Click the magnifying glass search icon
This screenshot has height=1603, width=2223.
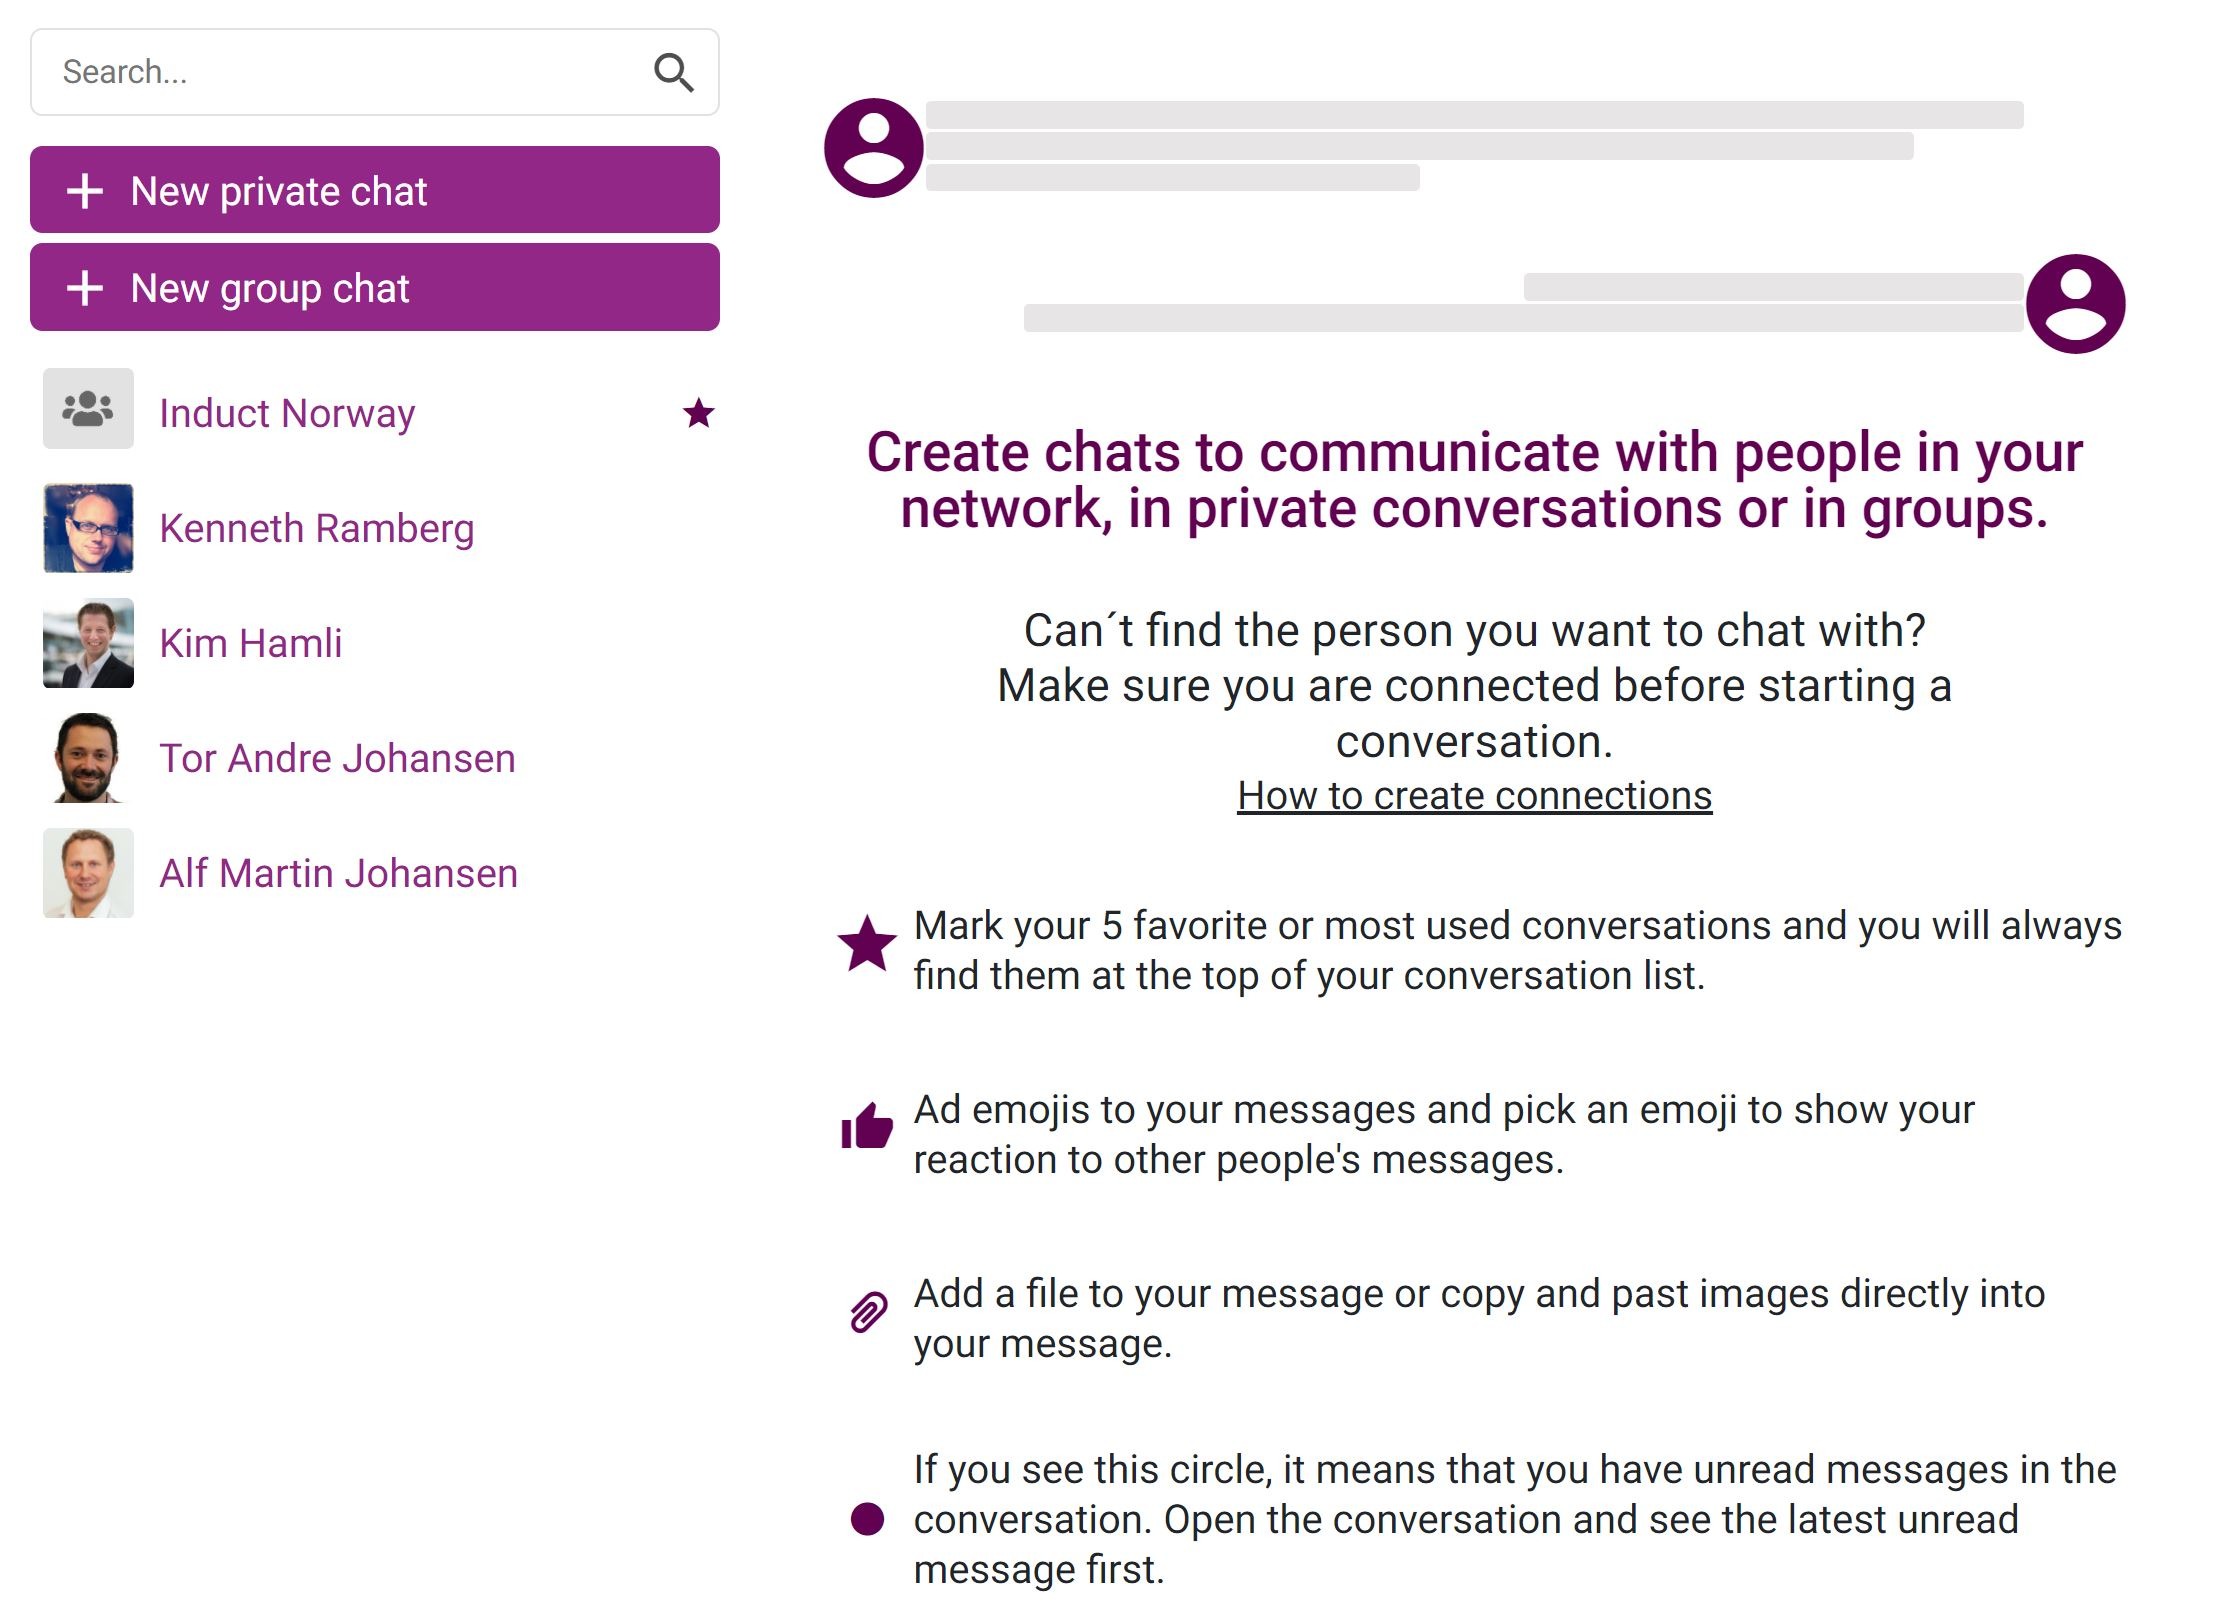click(673, 72)
